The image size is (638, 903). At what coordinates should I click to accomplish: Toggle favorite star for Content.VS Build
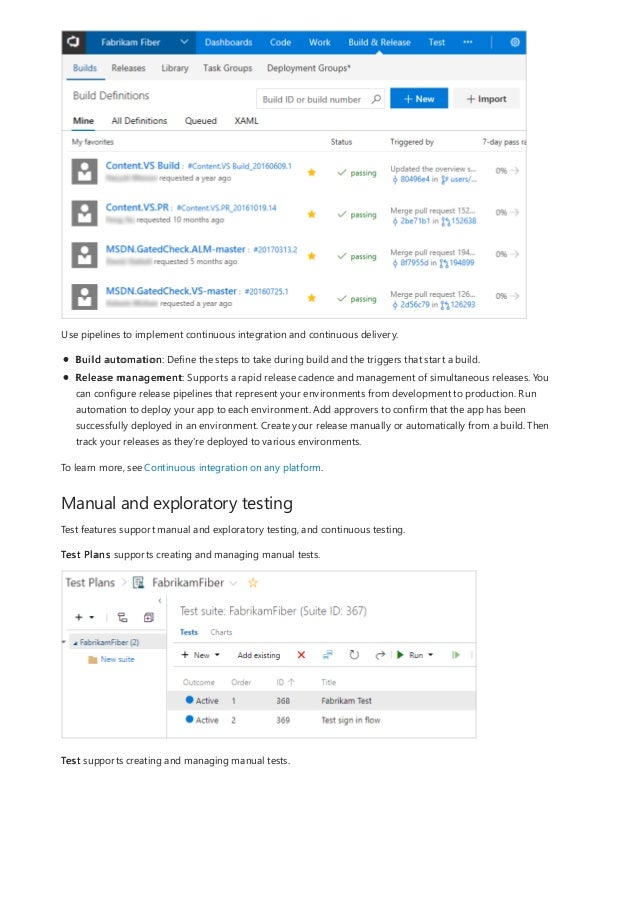tap(312, 172)
